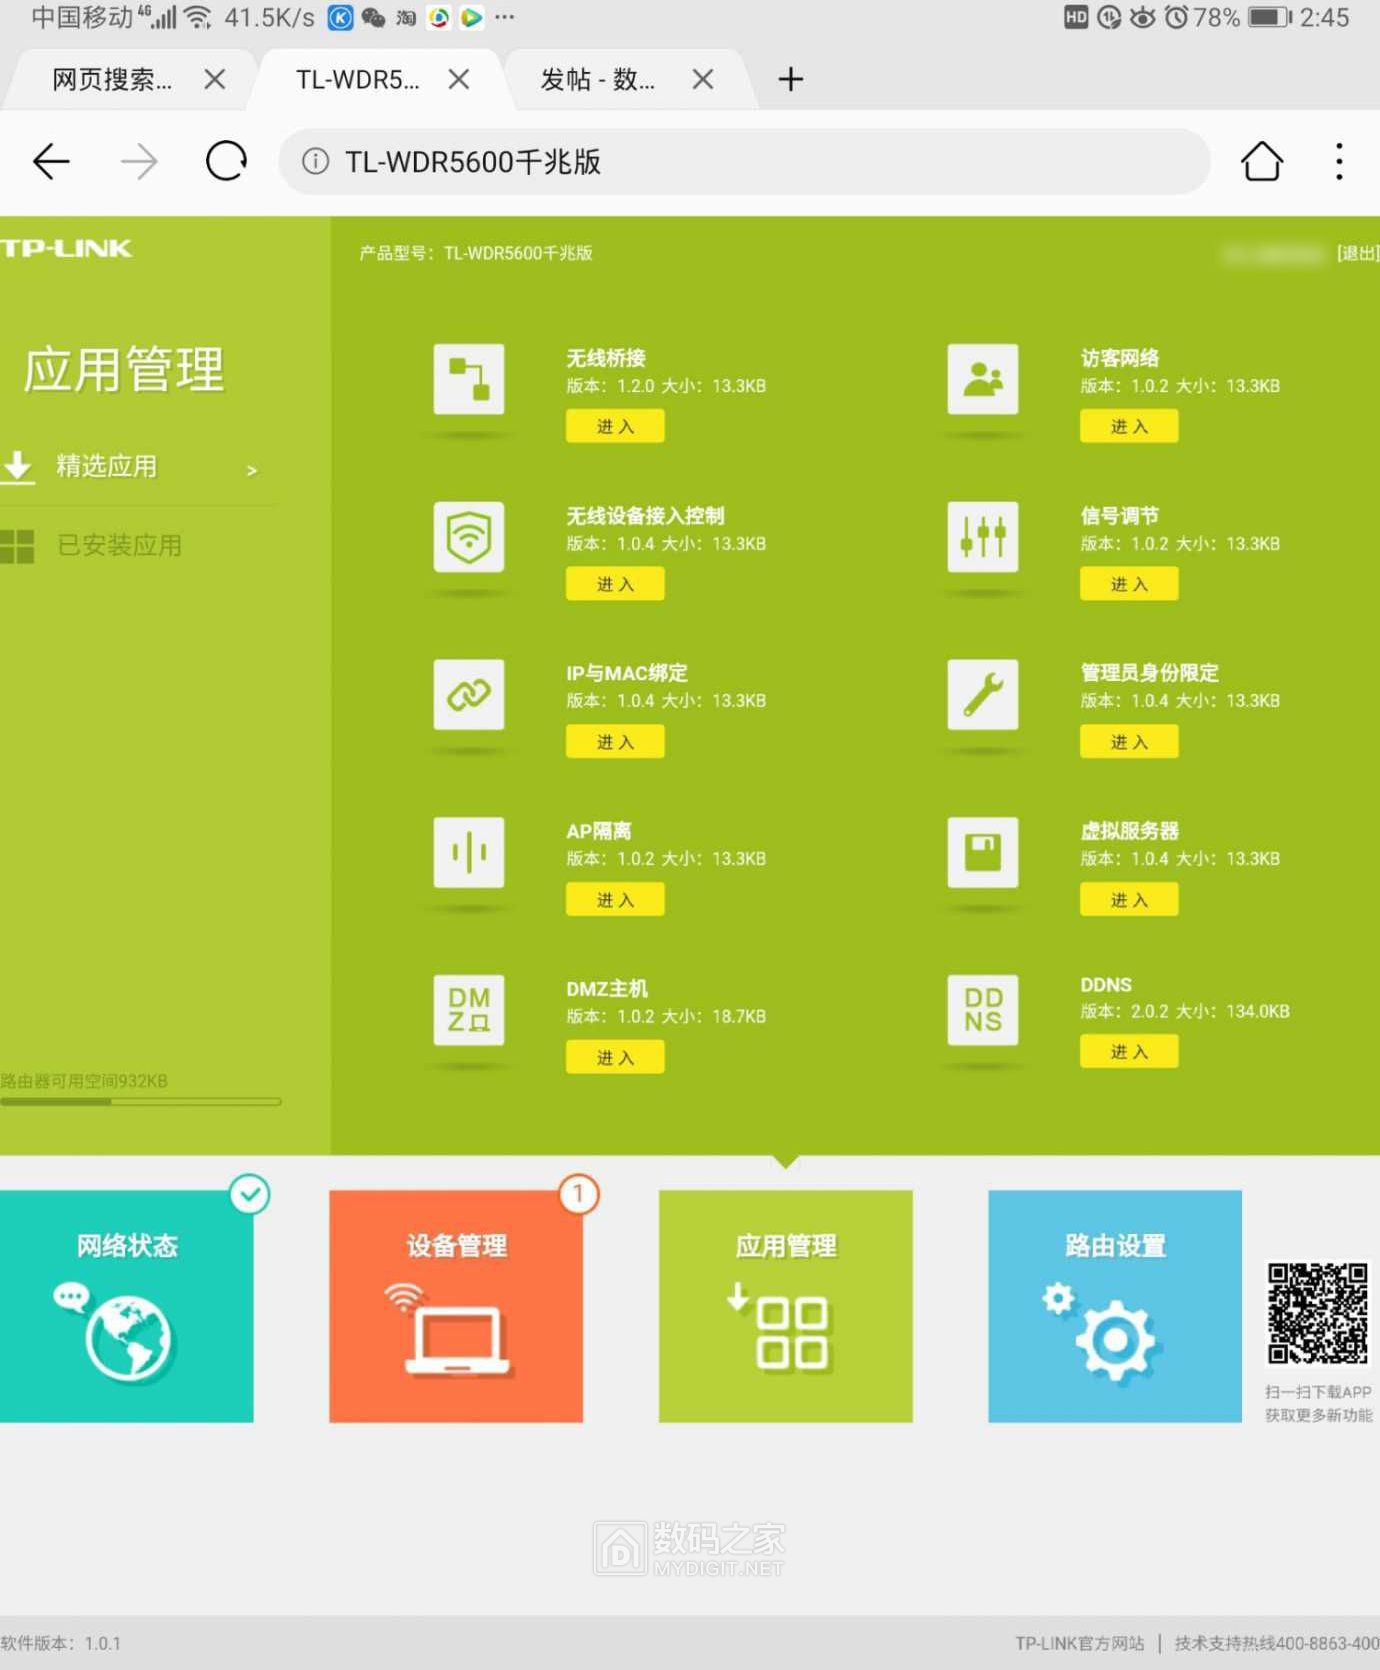
Task: Open the TP-LINK官方网站 link
Action: (x=1080, y=1643)
